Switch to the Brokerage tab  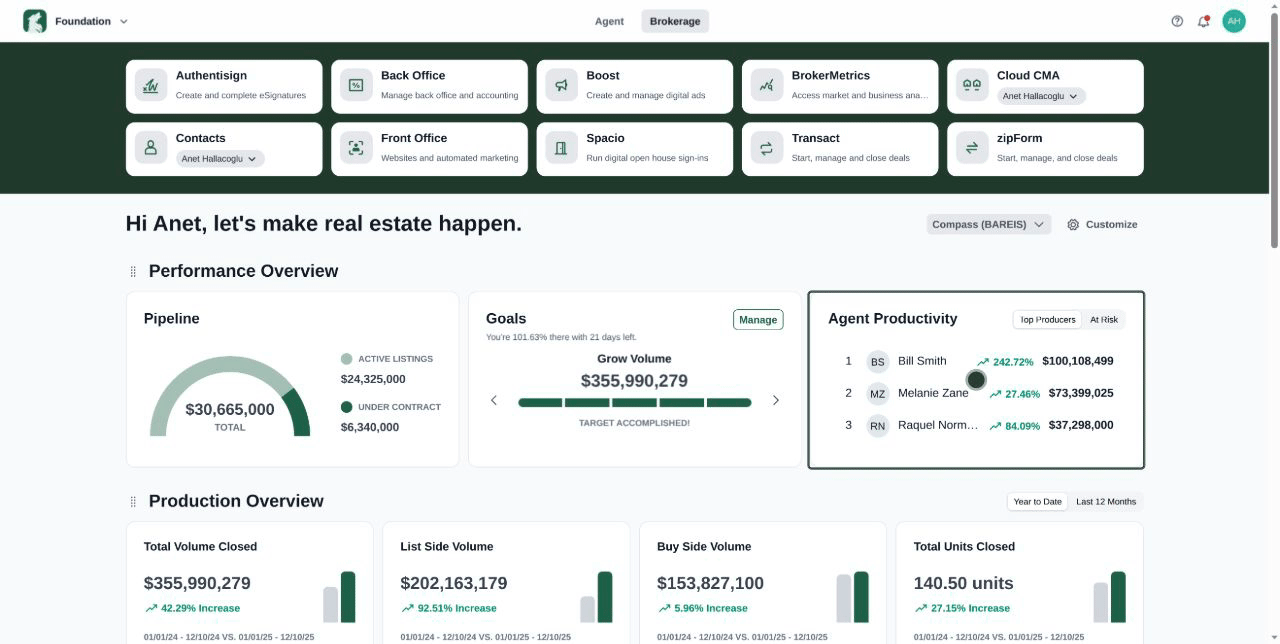click(x=675, y=21)
